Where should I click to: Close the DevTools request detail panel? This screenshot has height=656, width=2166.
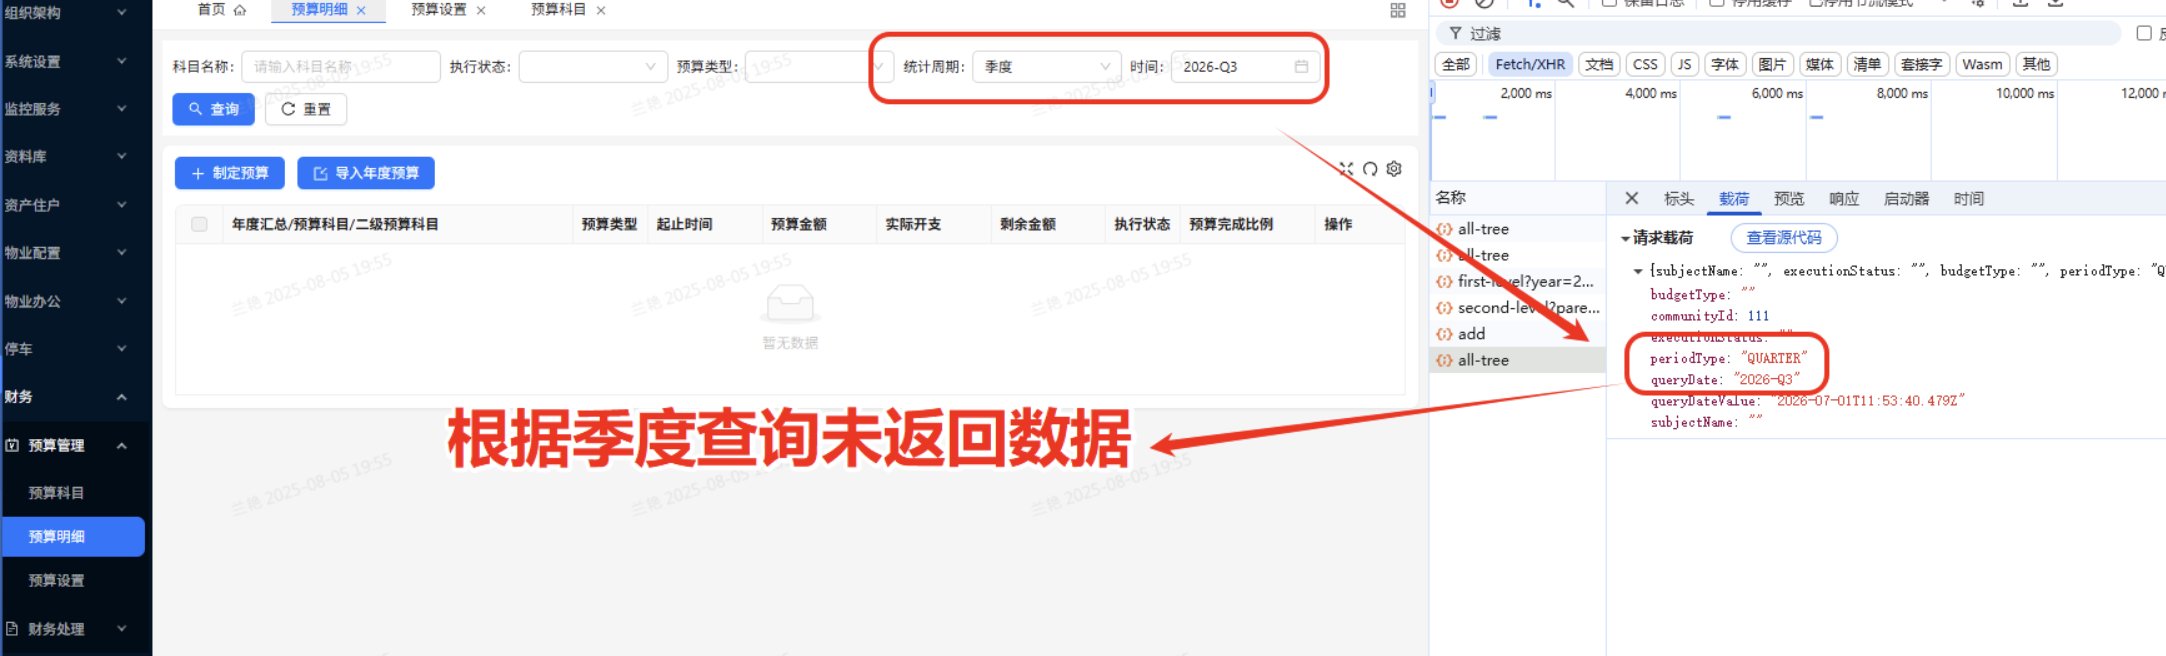(1631, 198)
